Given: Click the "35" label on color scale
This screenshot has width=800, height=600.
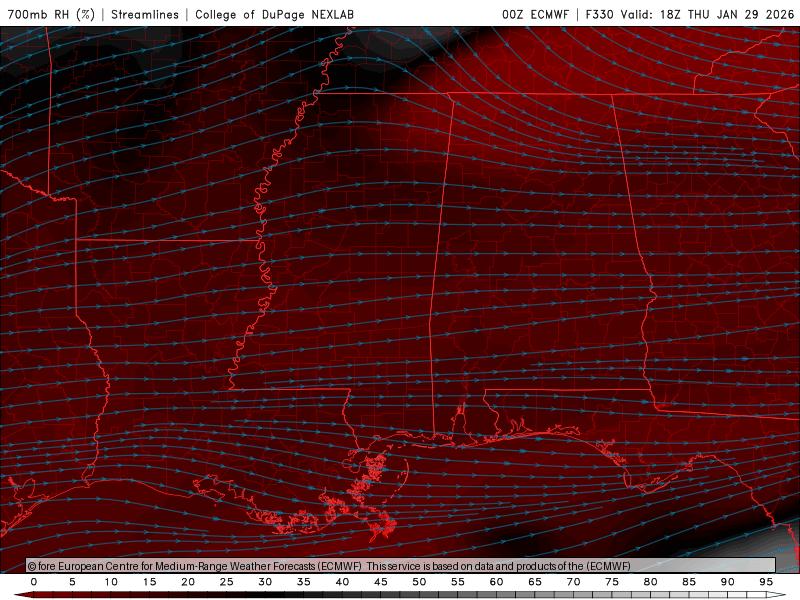Looking at the screenshot, I should click(304, 582).
